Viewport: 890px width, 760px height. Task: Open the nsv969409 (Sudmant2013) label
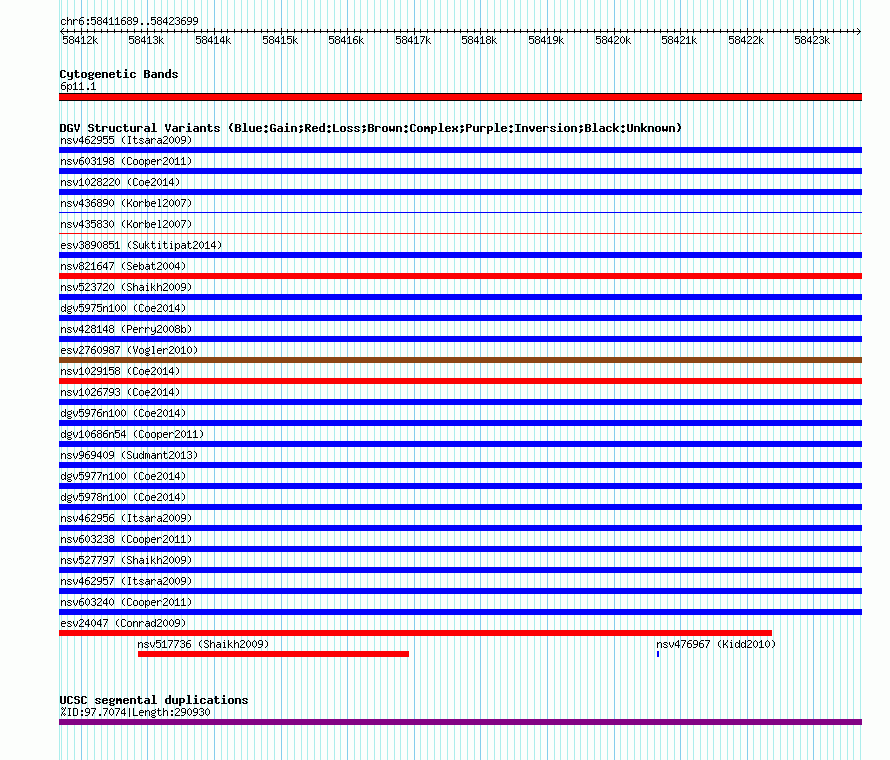coord(129,455)
